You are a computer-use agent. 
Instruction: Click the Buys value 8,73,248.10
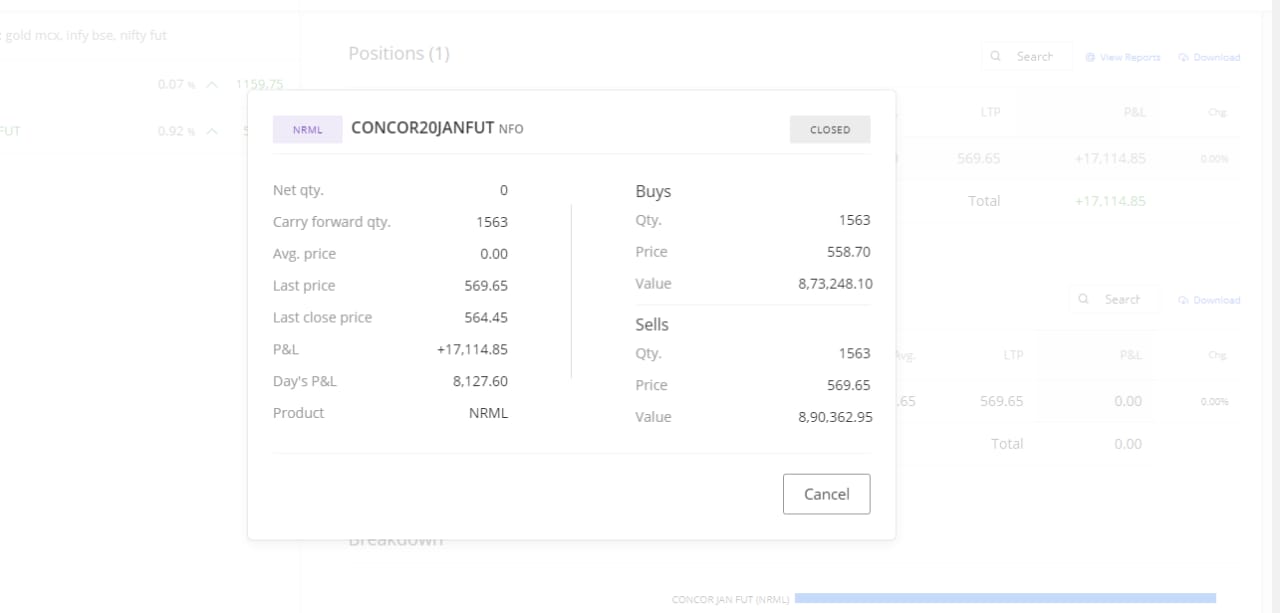tap(835, 284)
